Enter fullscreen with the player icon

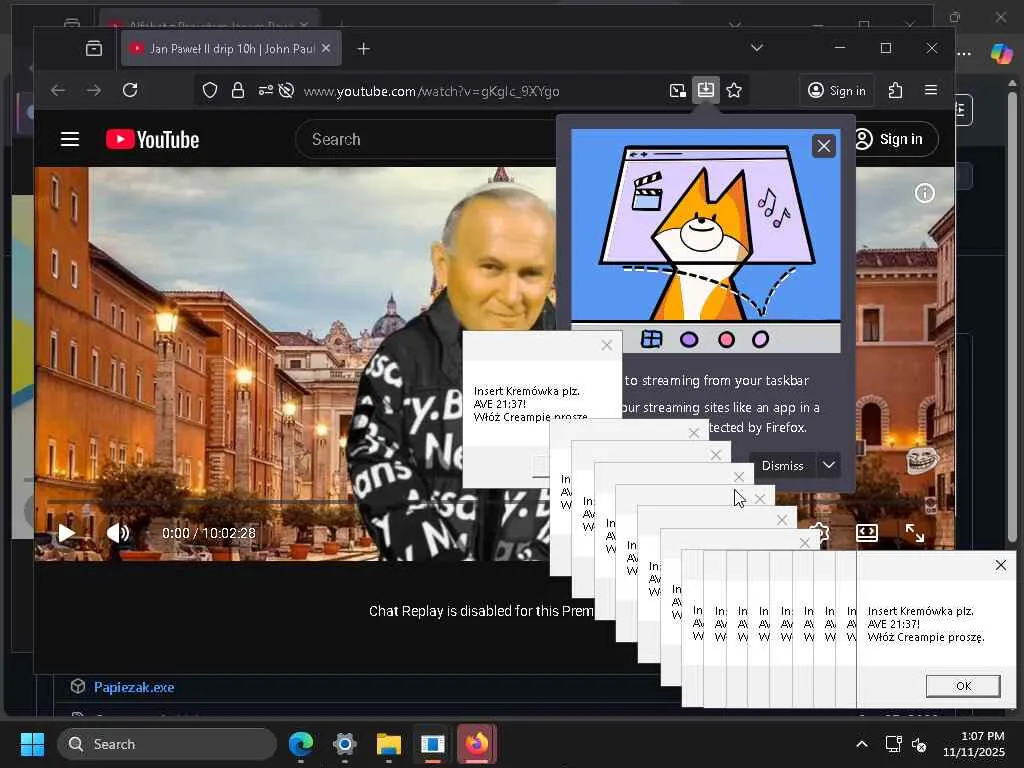[x=915, y=533]
